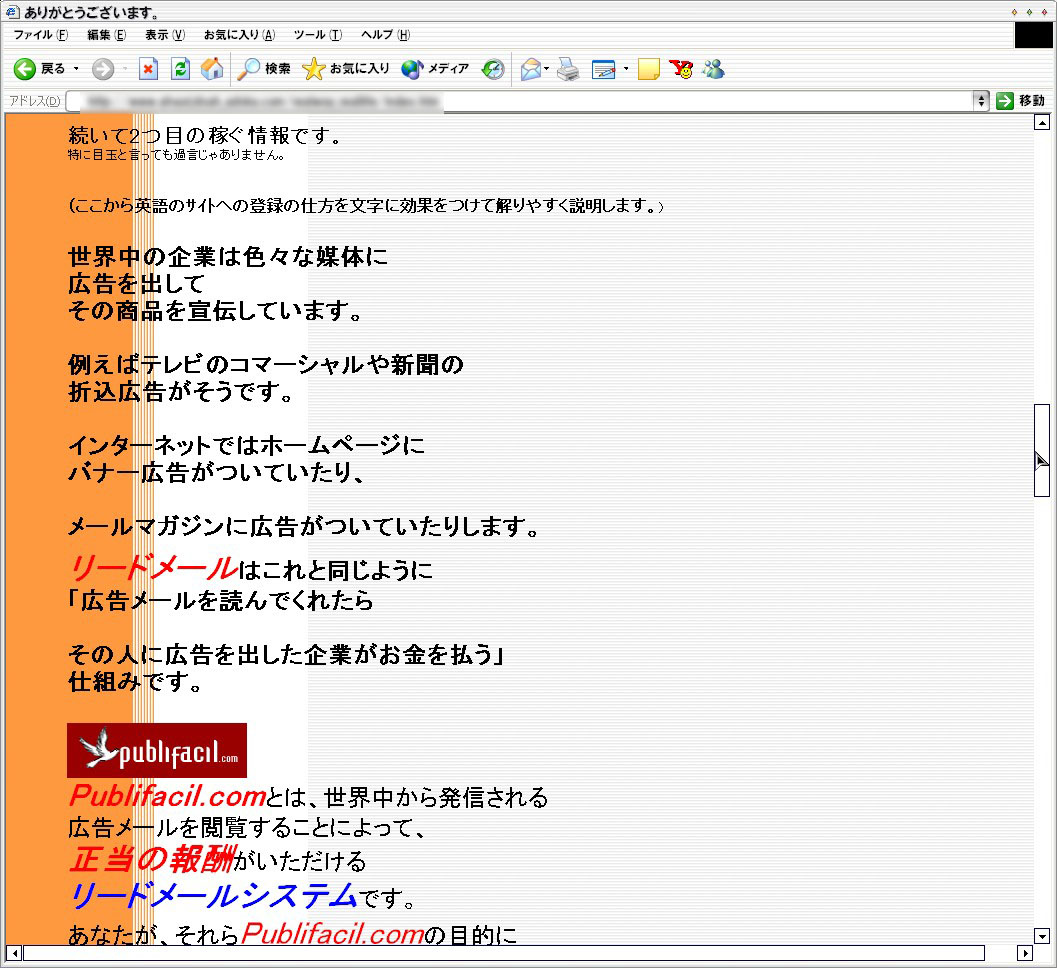Click the horizontal scrollbar left arrow
Screen dimensions: 1057x968
click(x=14, y=953)
